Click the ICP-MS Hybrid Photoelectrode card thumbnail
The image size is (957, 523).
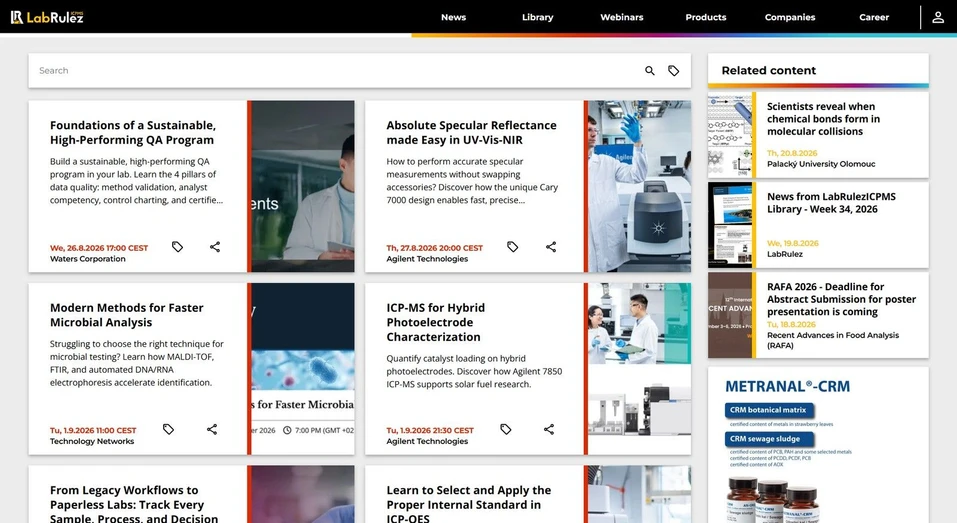640,369
